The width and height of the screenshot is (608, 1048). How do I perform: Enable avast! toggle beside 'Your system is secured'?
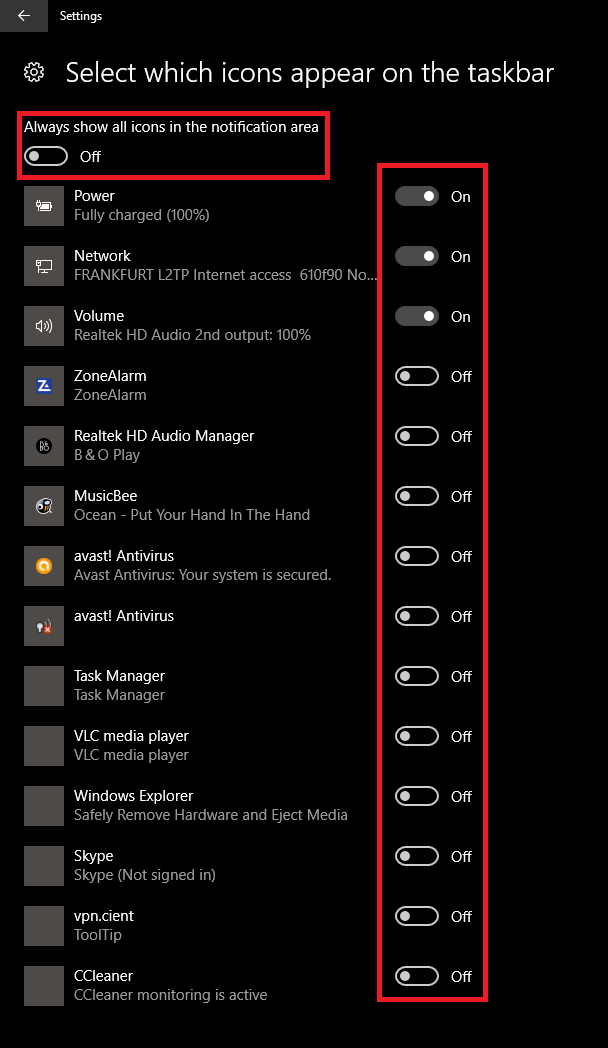point(417,556)
